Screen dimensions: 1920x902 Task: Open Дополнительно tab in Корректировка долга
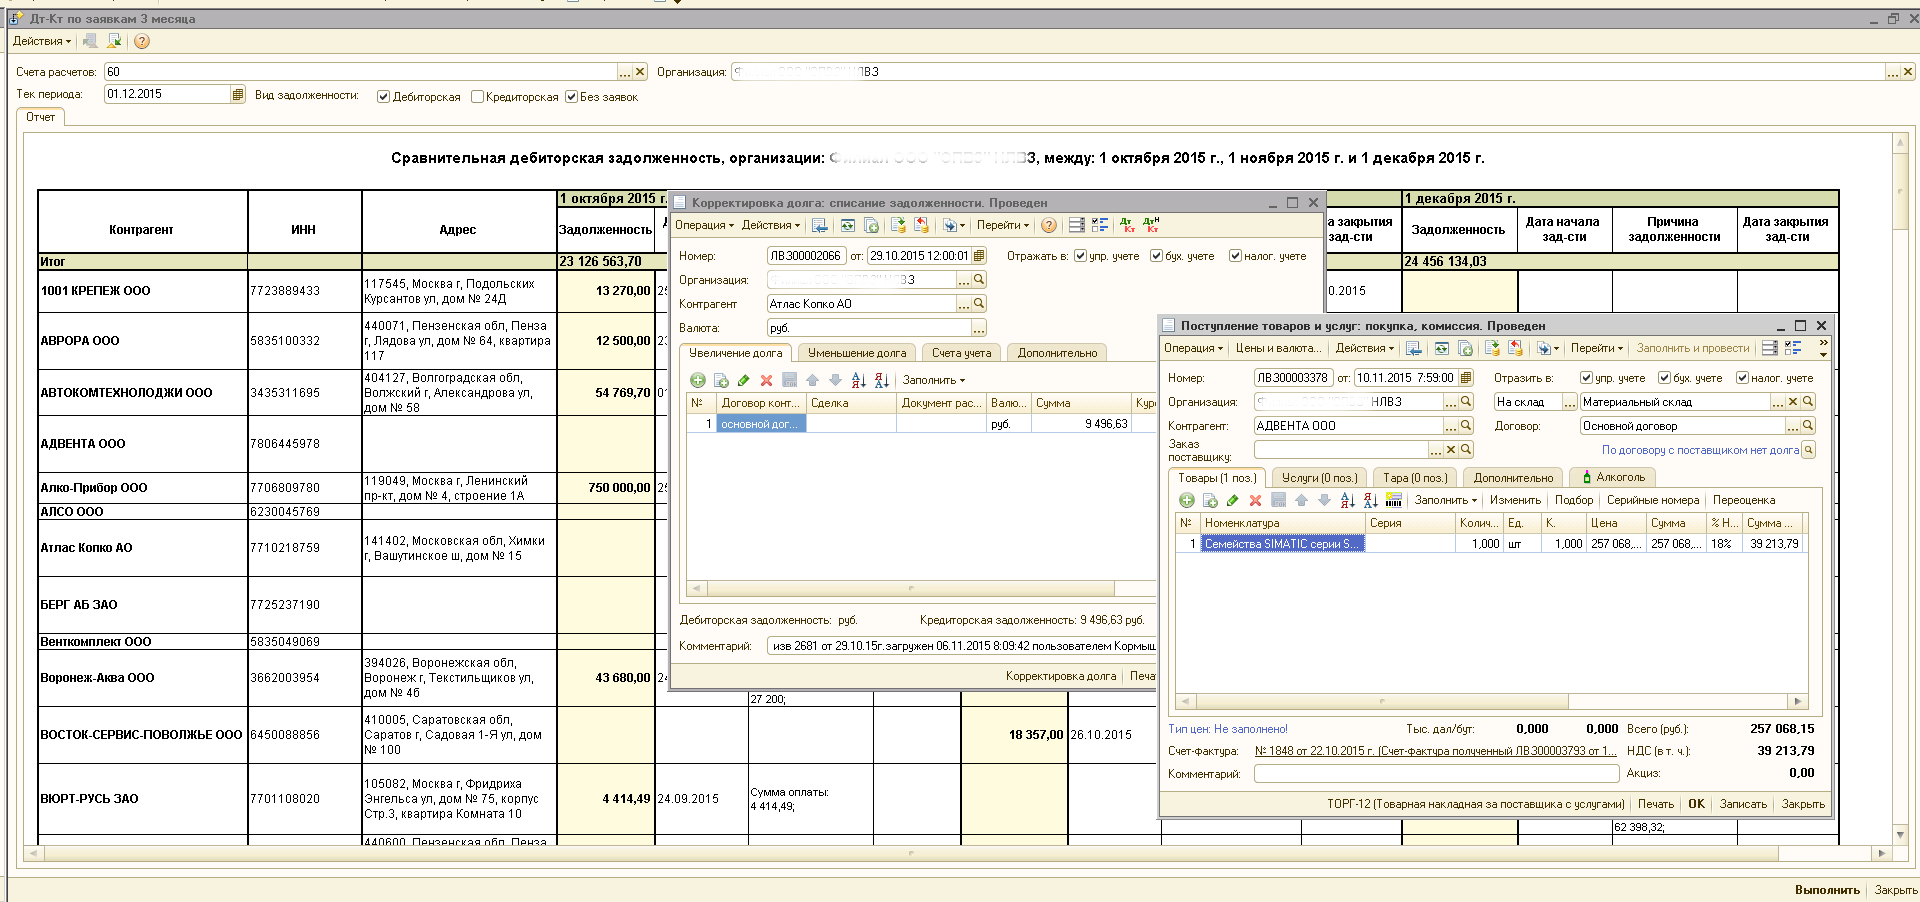pyautogui.click(x=1057, y=353)
